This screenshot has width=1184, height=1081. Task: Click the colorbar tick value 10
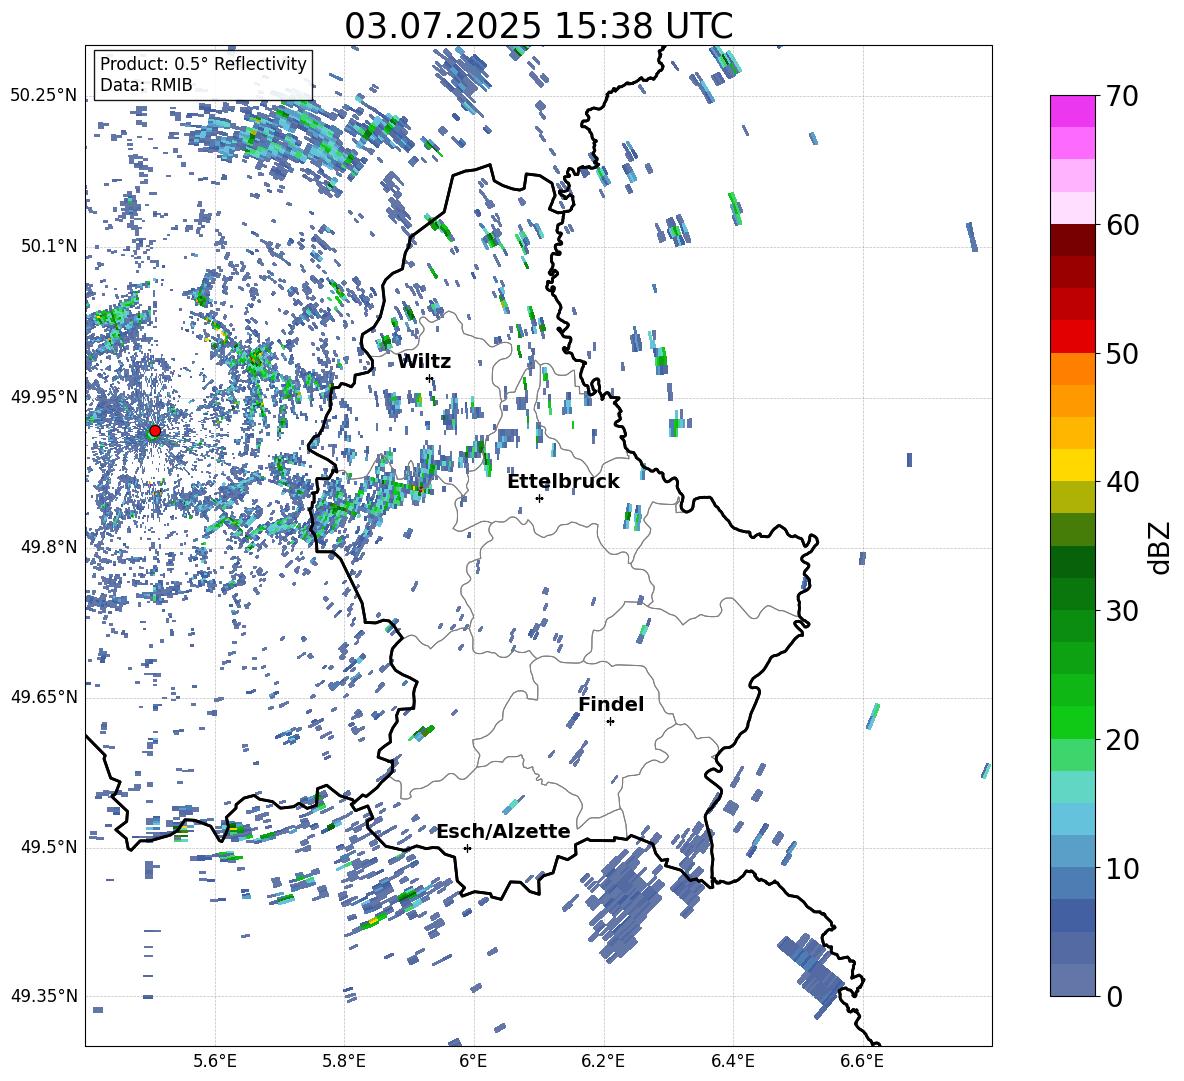tap(1122, 868)
